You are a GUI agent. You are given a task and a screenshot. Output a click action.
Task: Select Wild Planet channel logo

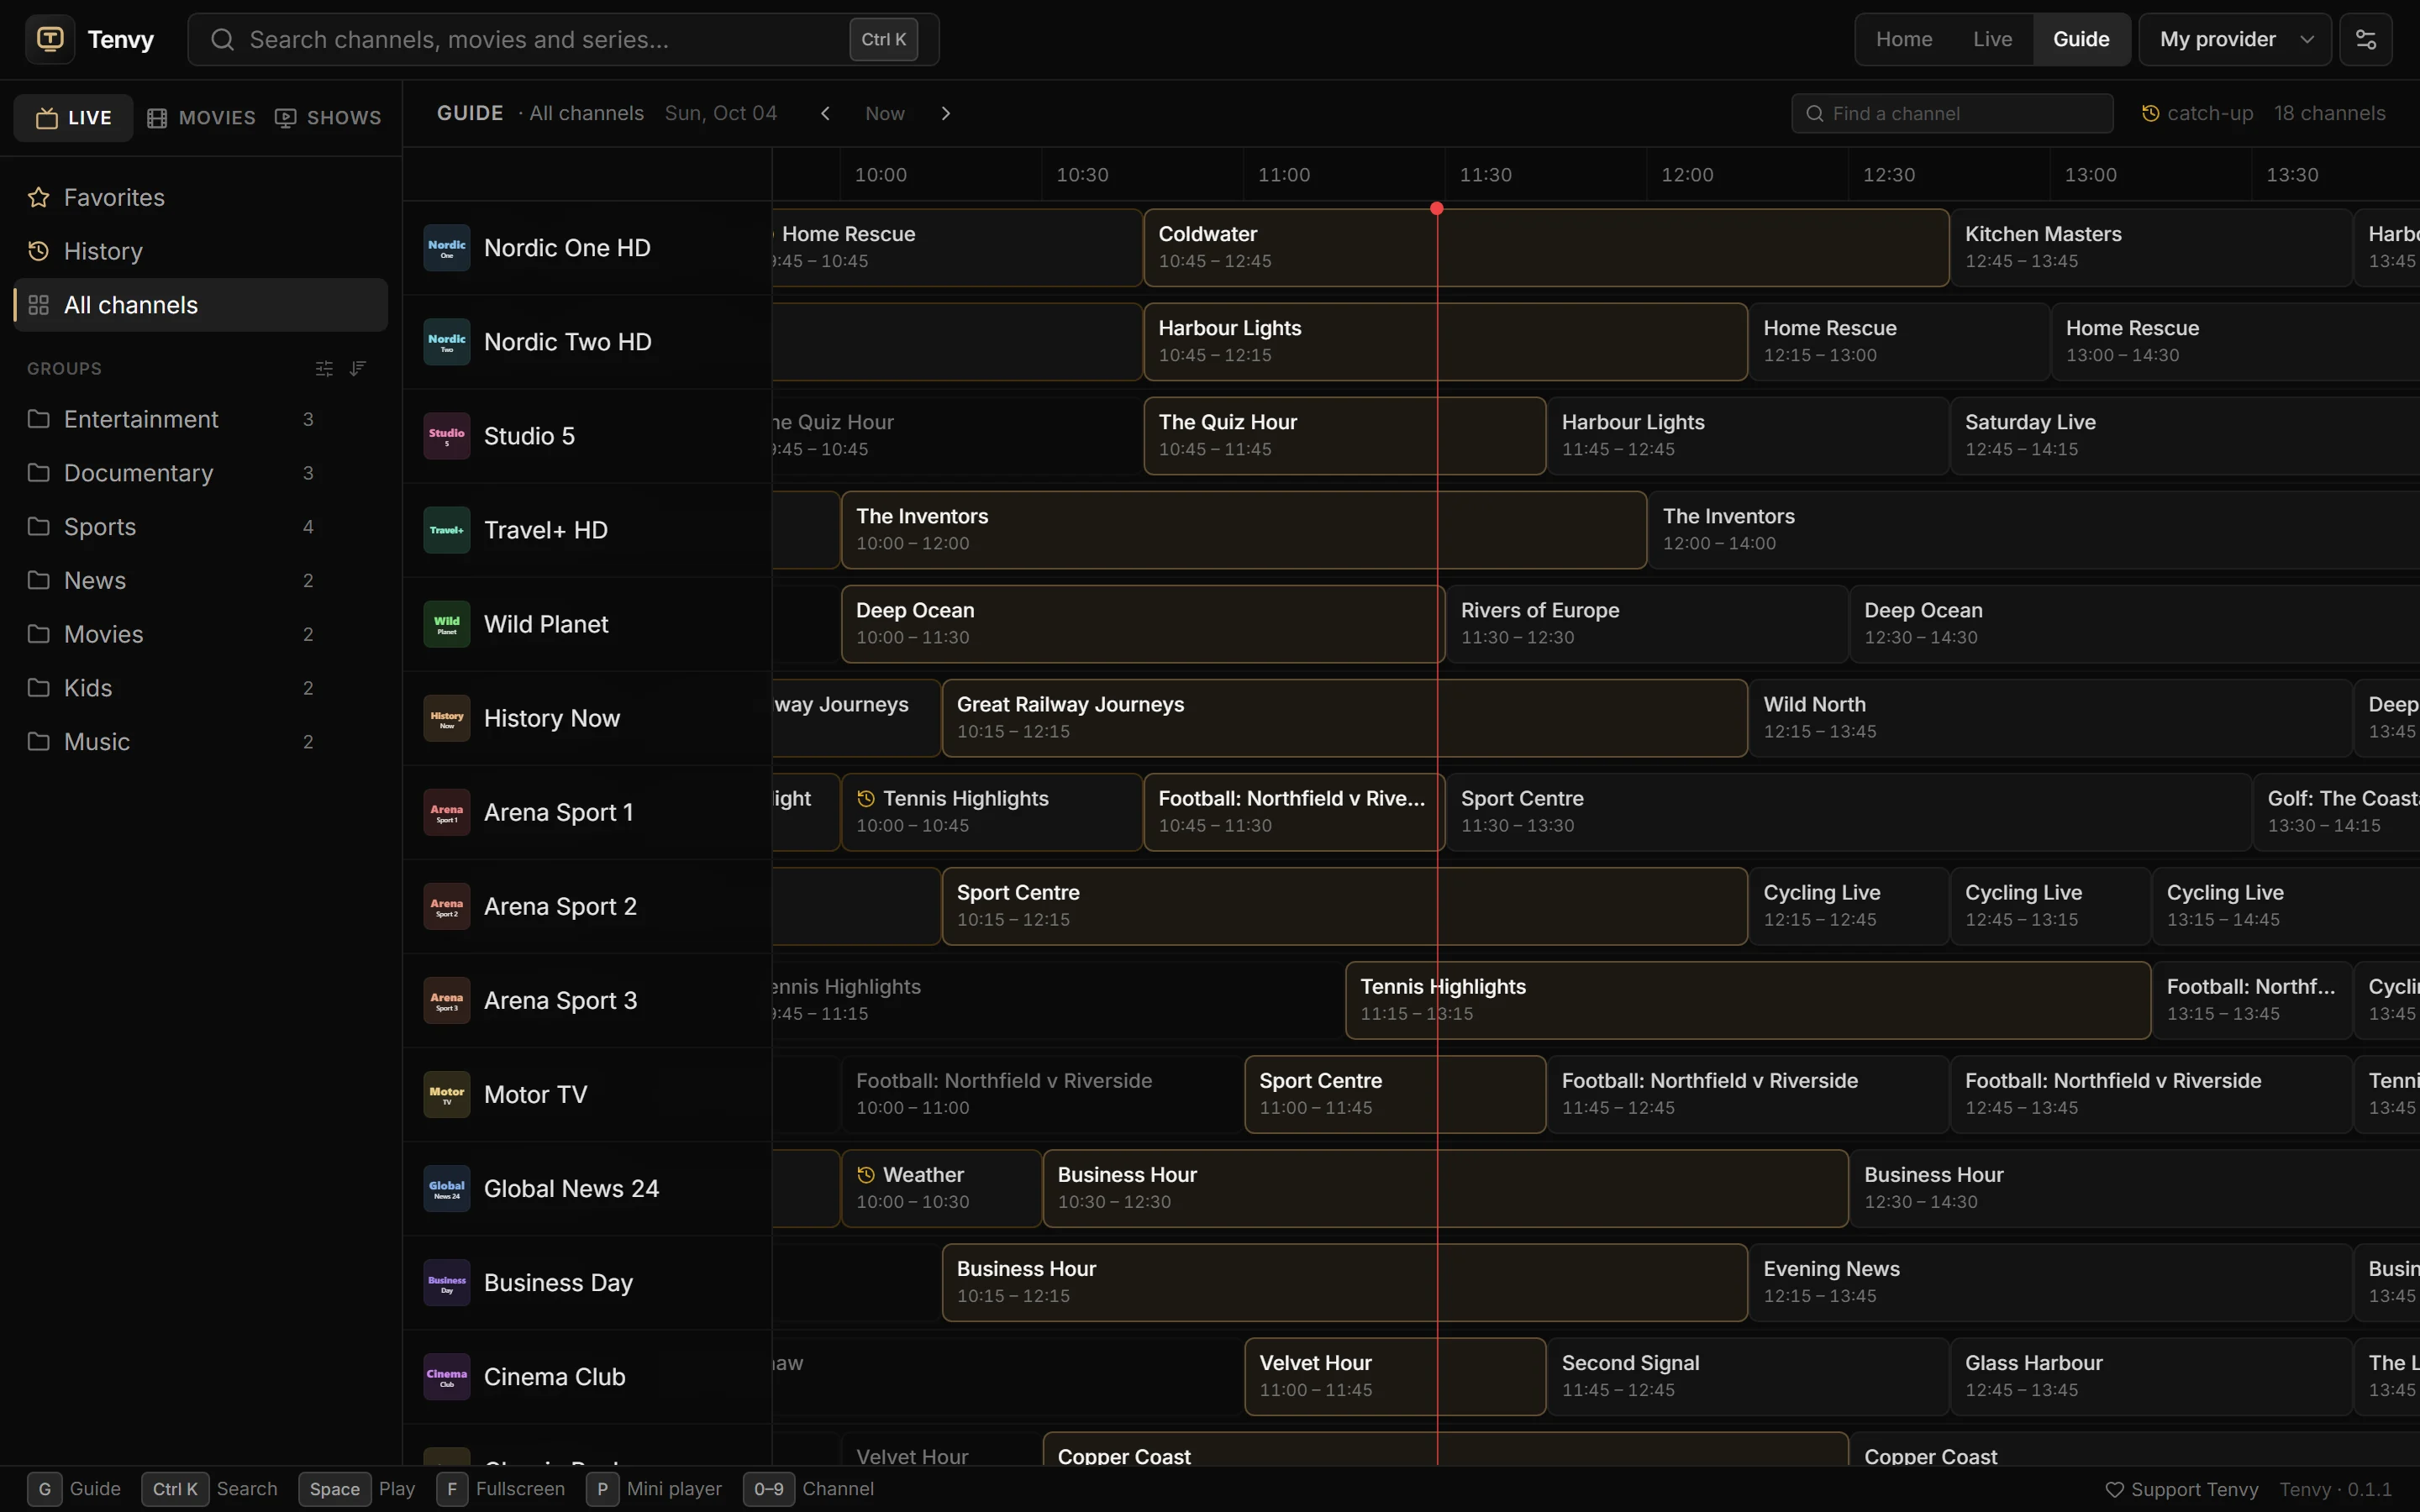tap(447, 624)
